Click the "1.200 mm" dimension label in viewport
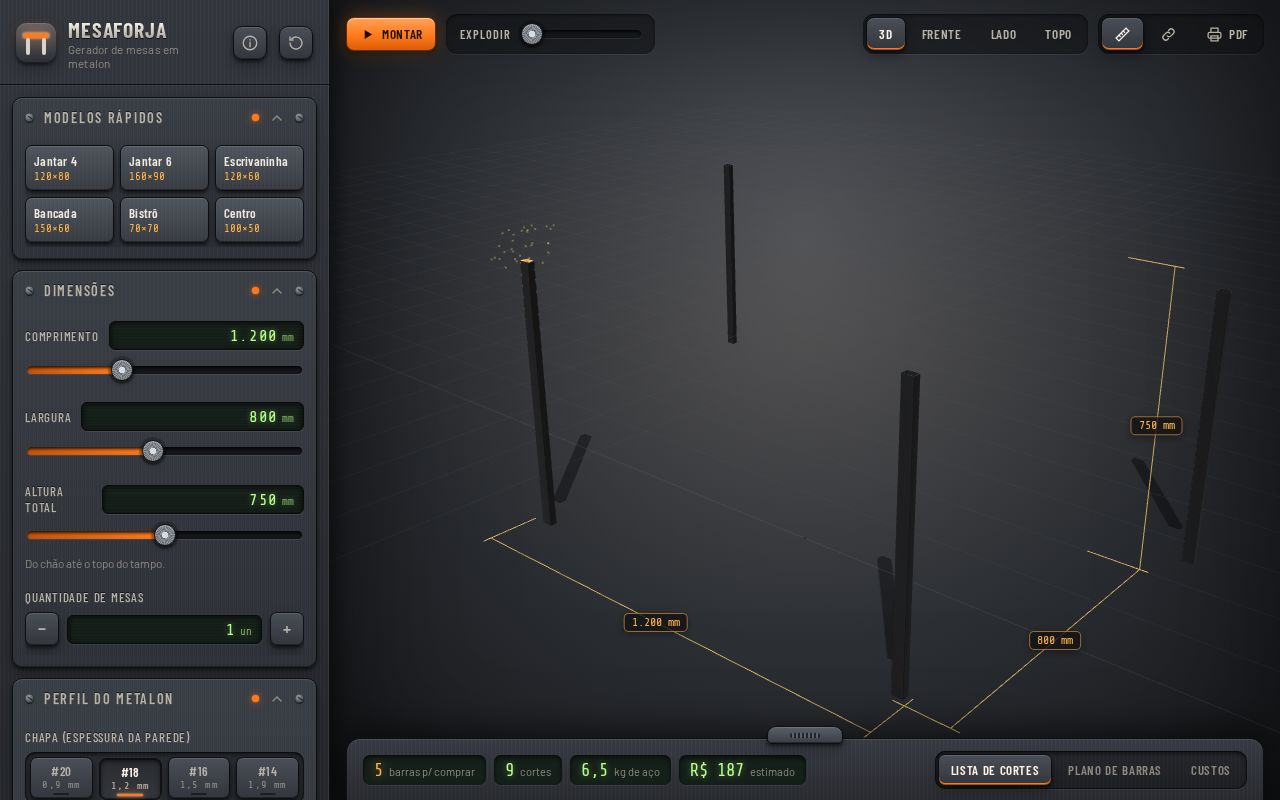Viewport: 1280px width, 800px height. tap(656, 622)
